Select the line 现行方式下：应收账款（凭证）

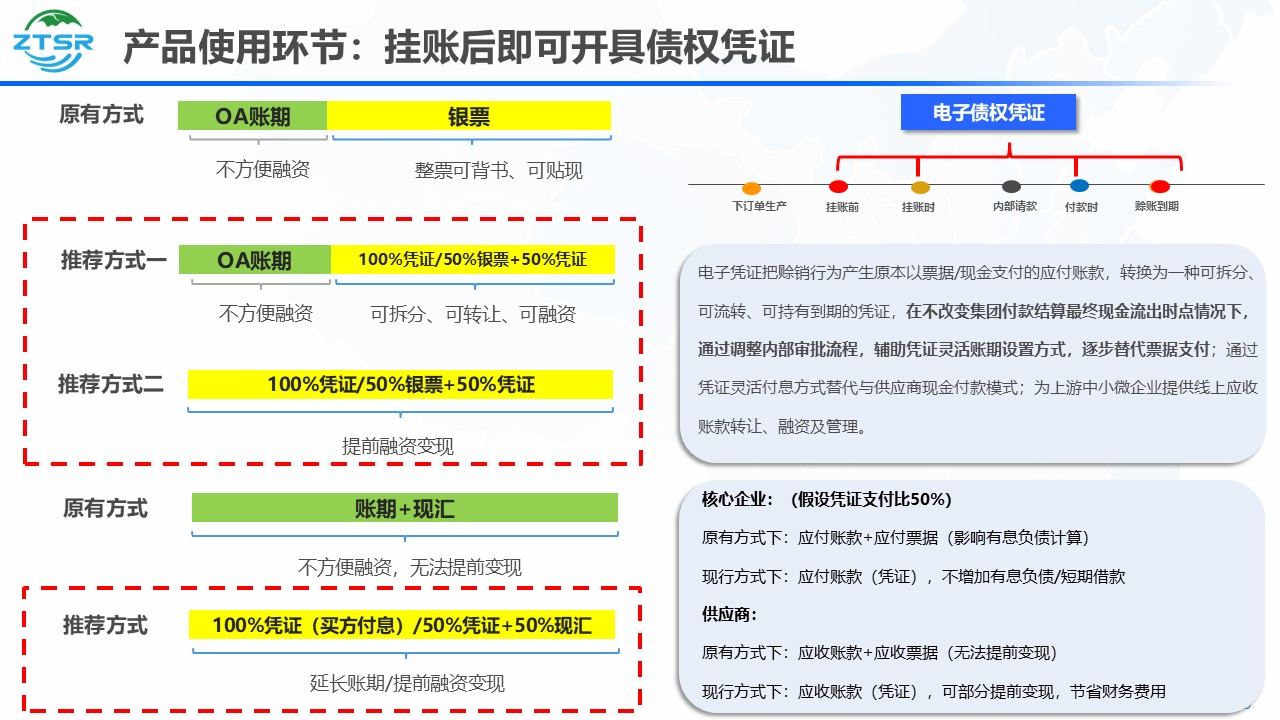[933, 692]
